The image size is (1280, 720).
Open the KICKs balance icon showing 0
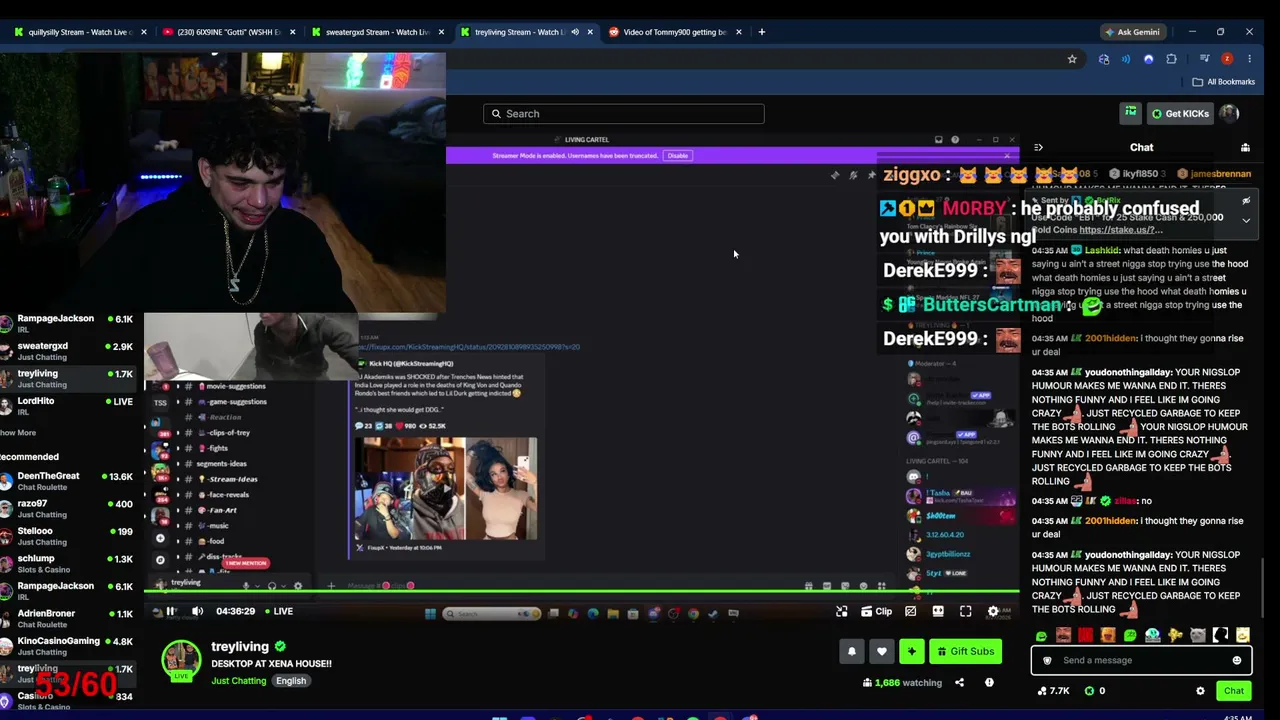coord(1089,691)
